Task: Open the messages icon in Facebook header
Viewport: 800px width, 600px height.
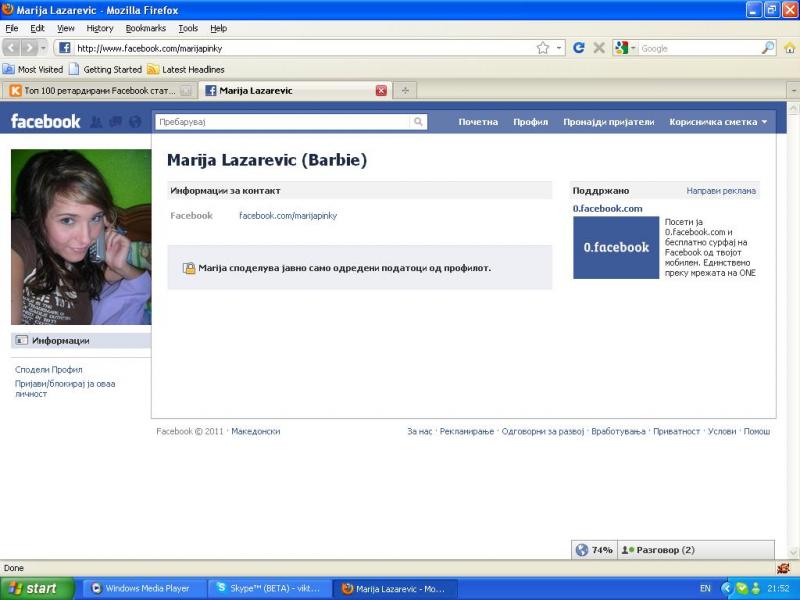Action: tap(115, 122)
